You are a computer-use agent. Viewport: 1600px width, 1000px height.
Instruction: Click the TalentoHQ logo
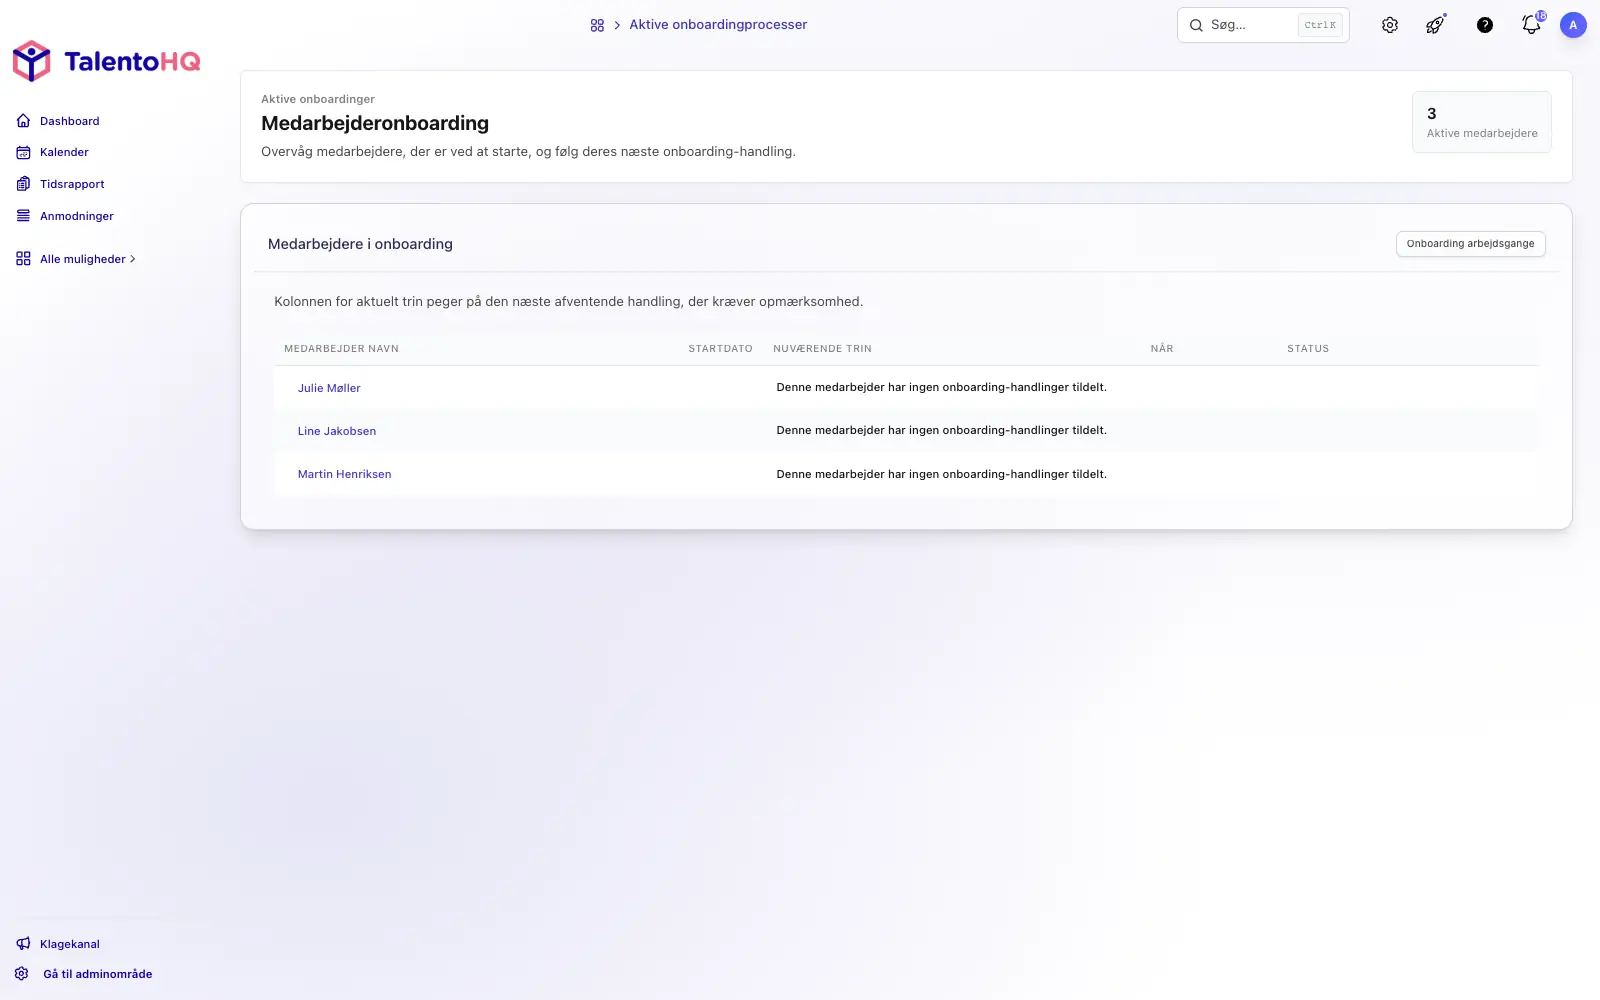pyautogui.click(x=106, y=61)
